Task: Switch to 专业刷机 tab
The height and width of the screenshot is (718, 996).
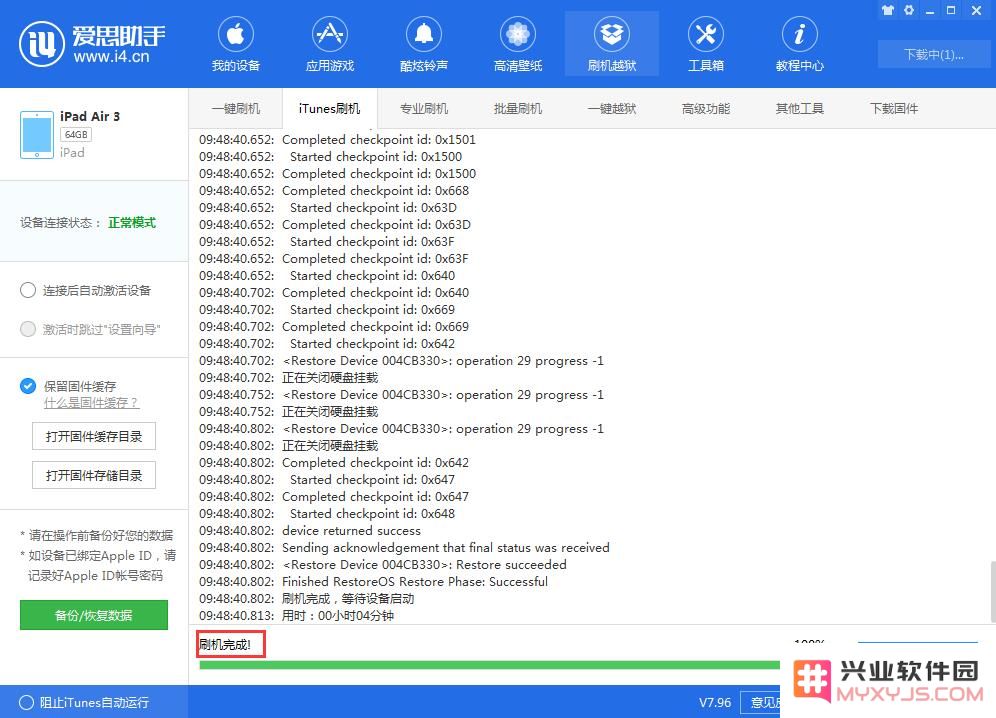Action: [x=423, y=109]
